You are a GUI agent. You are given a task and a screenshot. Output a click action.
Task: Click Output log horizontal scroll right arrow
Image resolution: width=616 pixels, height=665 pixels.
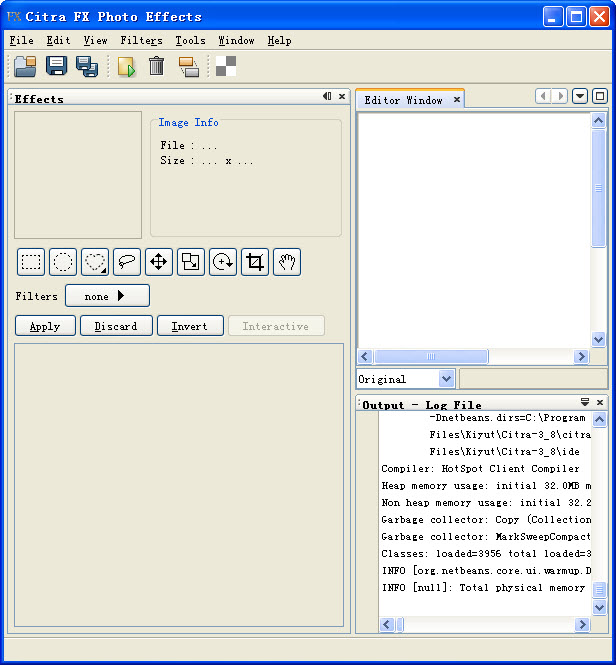tap(582, 624)
